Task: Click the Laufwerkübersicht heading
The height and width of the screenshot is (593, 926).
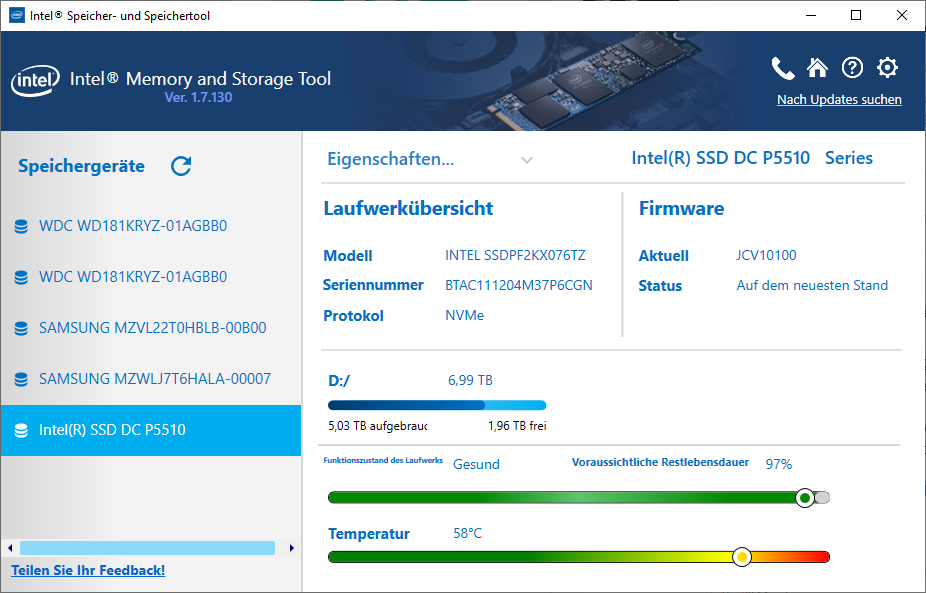Action: [408, 208]
